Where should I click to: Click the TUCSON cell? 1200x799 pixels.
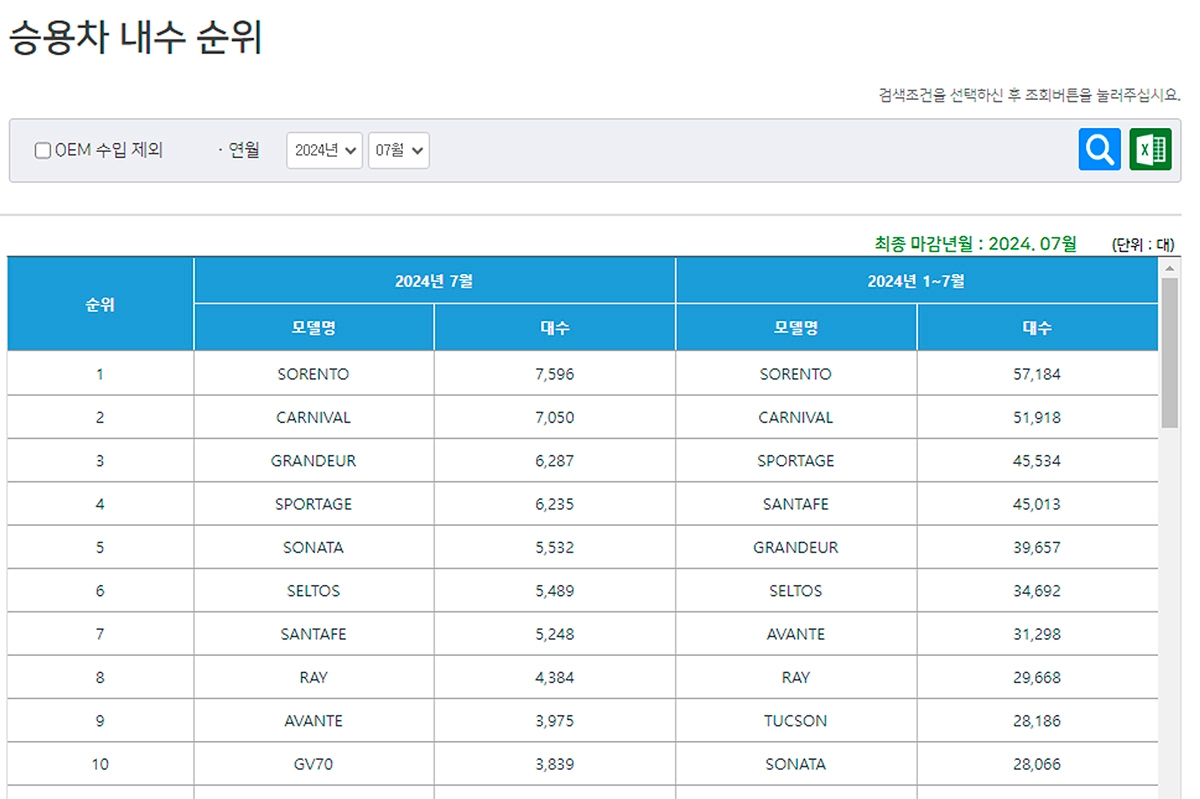pos(796,720)
